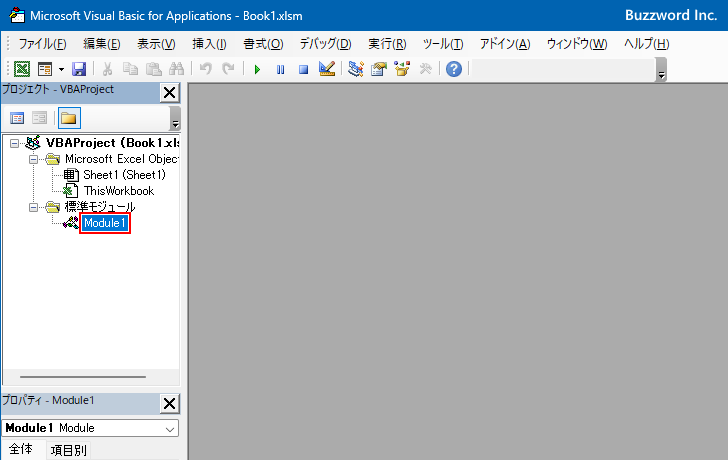Switch to Microsoft Excel view icon

tap(22, 69)
